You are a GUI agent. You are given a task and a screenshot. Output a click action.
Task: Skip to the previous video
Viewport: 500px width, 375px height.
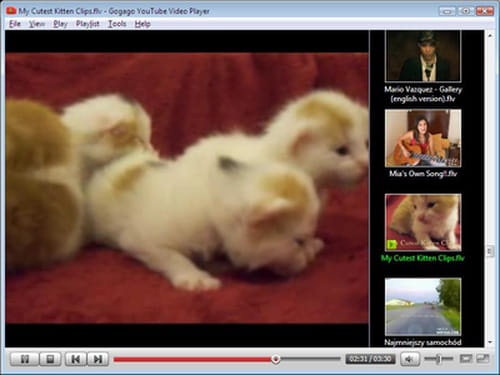click(x=76, y=359)
